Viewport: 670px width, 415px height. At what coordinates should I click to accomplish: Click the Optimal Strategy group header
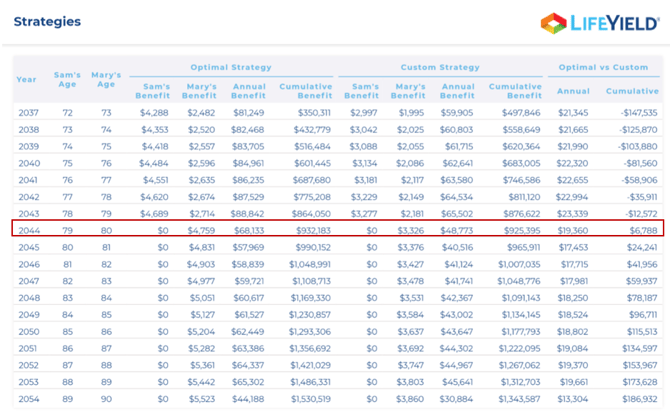click(231, 68)
